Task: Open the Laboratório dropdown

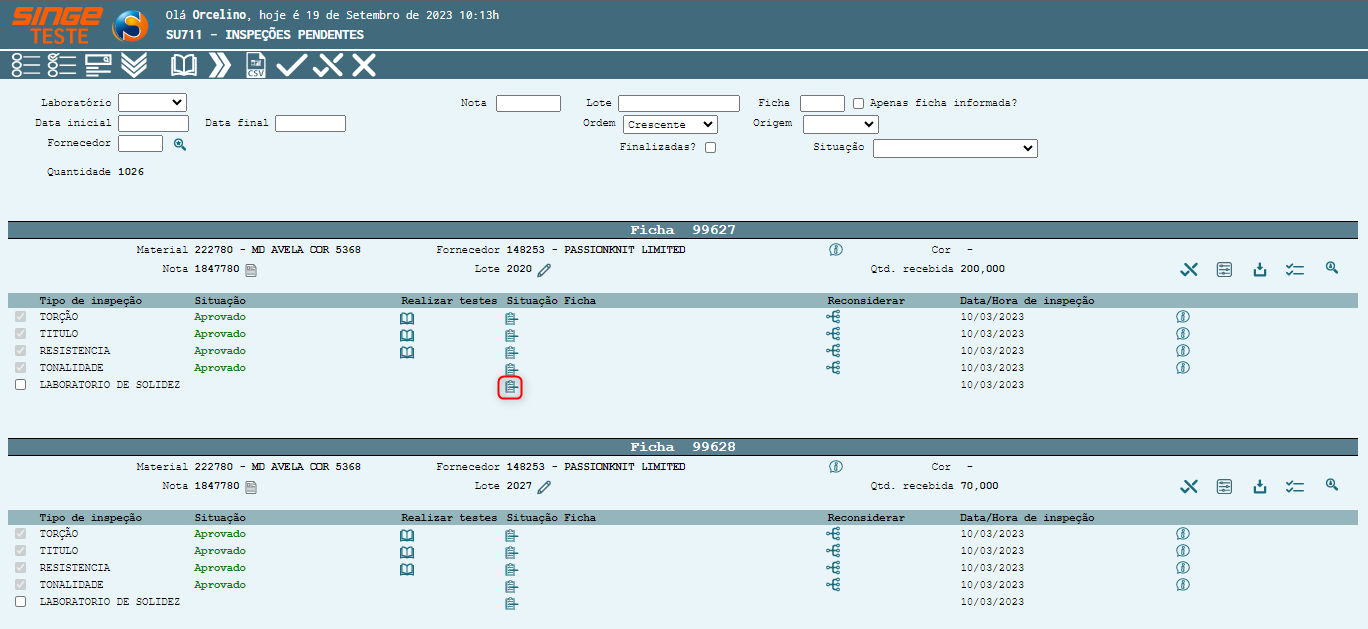Action: [x=152, y=102]
